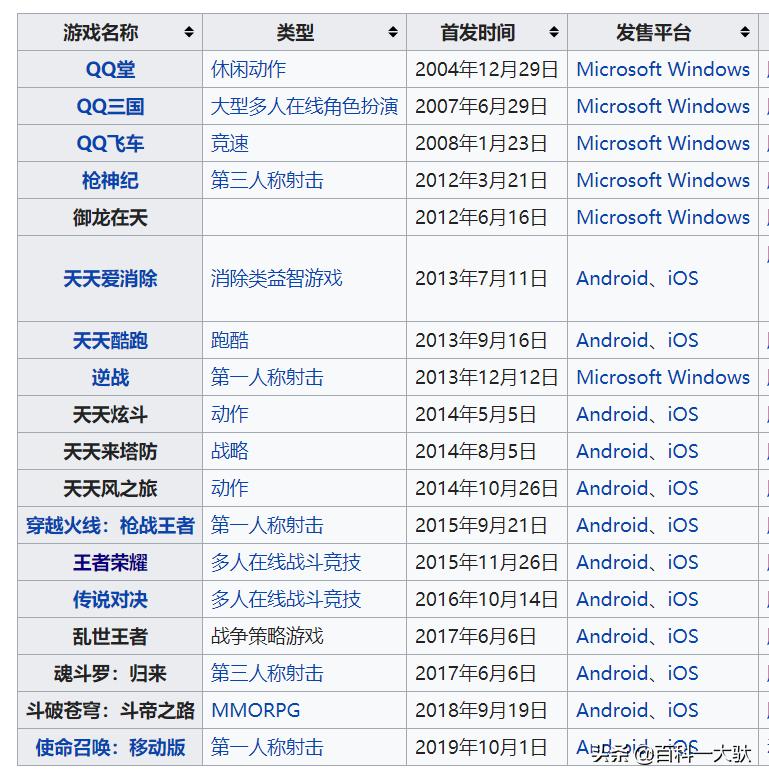Viewport: 769px width, 781px height.
Task: Click the MMORPG genre link
Action: pos(255,711)
